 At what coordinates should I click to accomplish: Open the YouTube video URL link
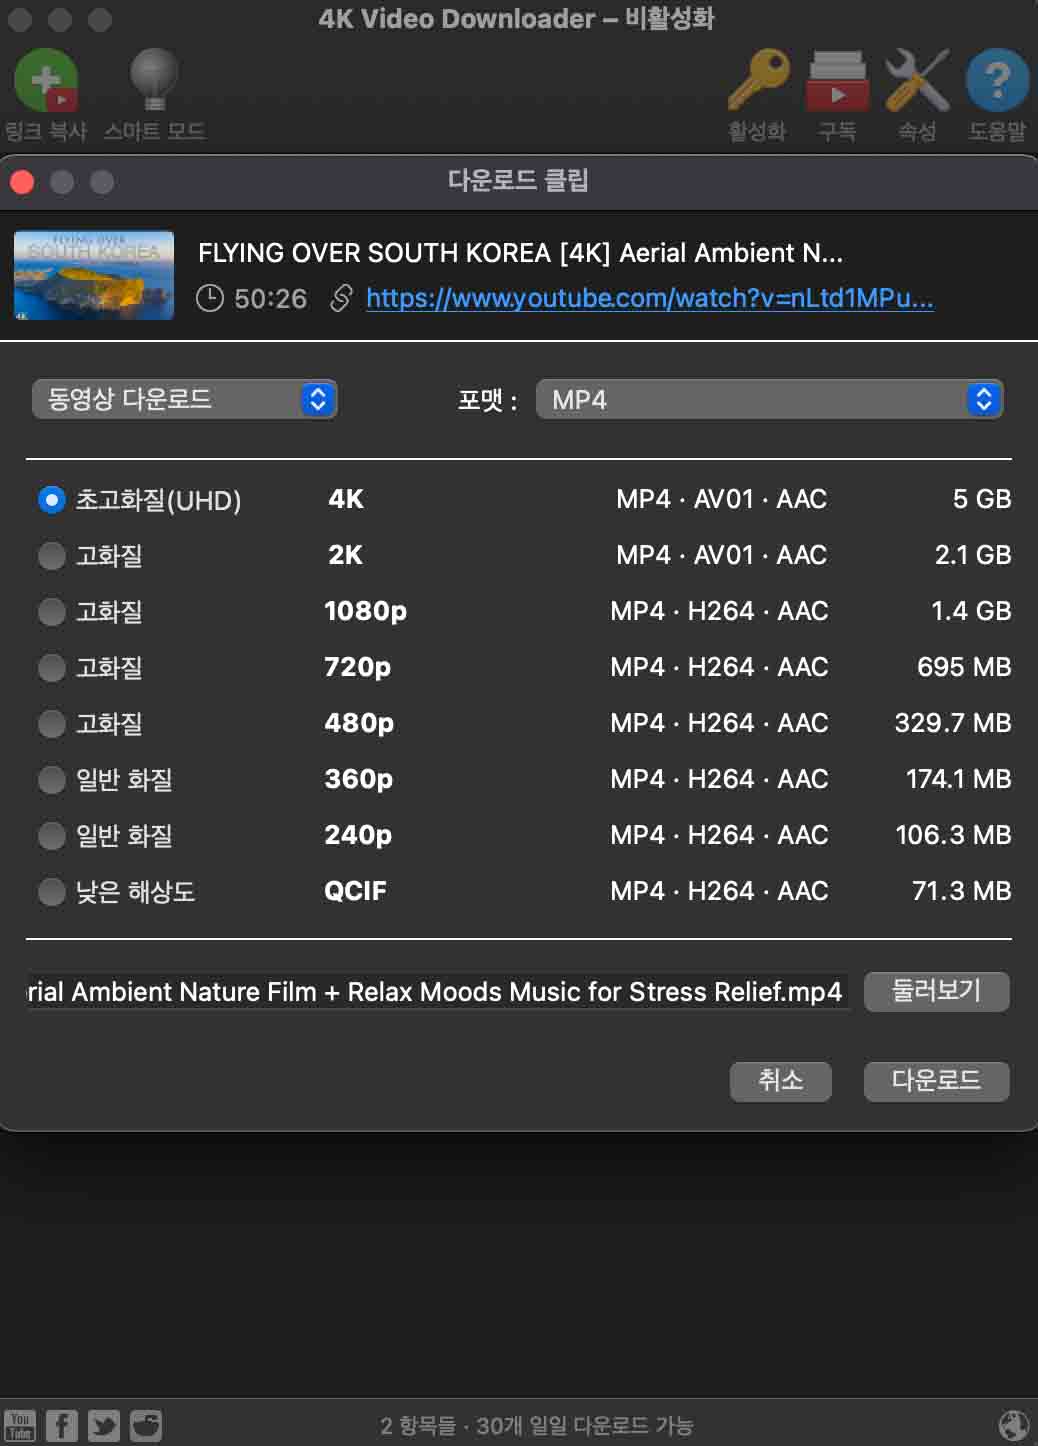(650, 298)
